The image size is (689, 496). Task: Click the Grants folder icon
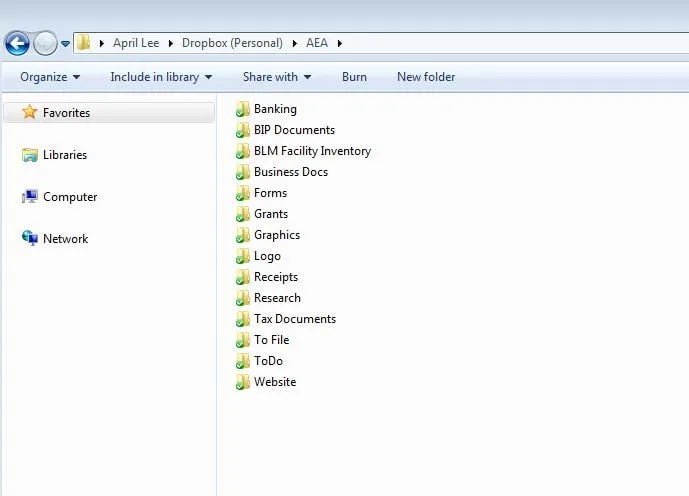[x=243, y=214]
